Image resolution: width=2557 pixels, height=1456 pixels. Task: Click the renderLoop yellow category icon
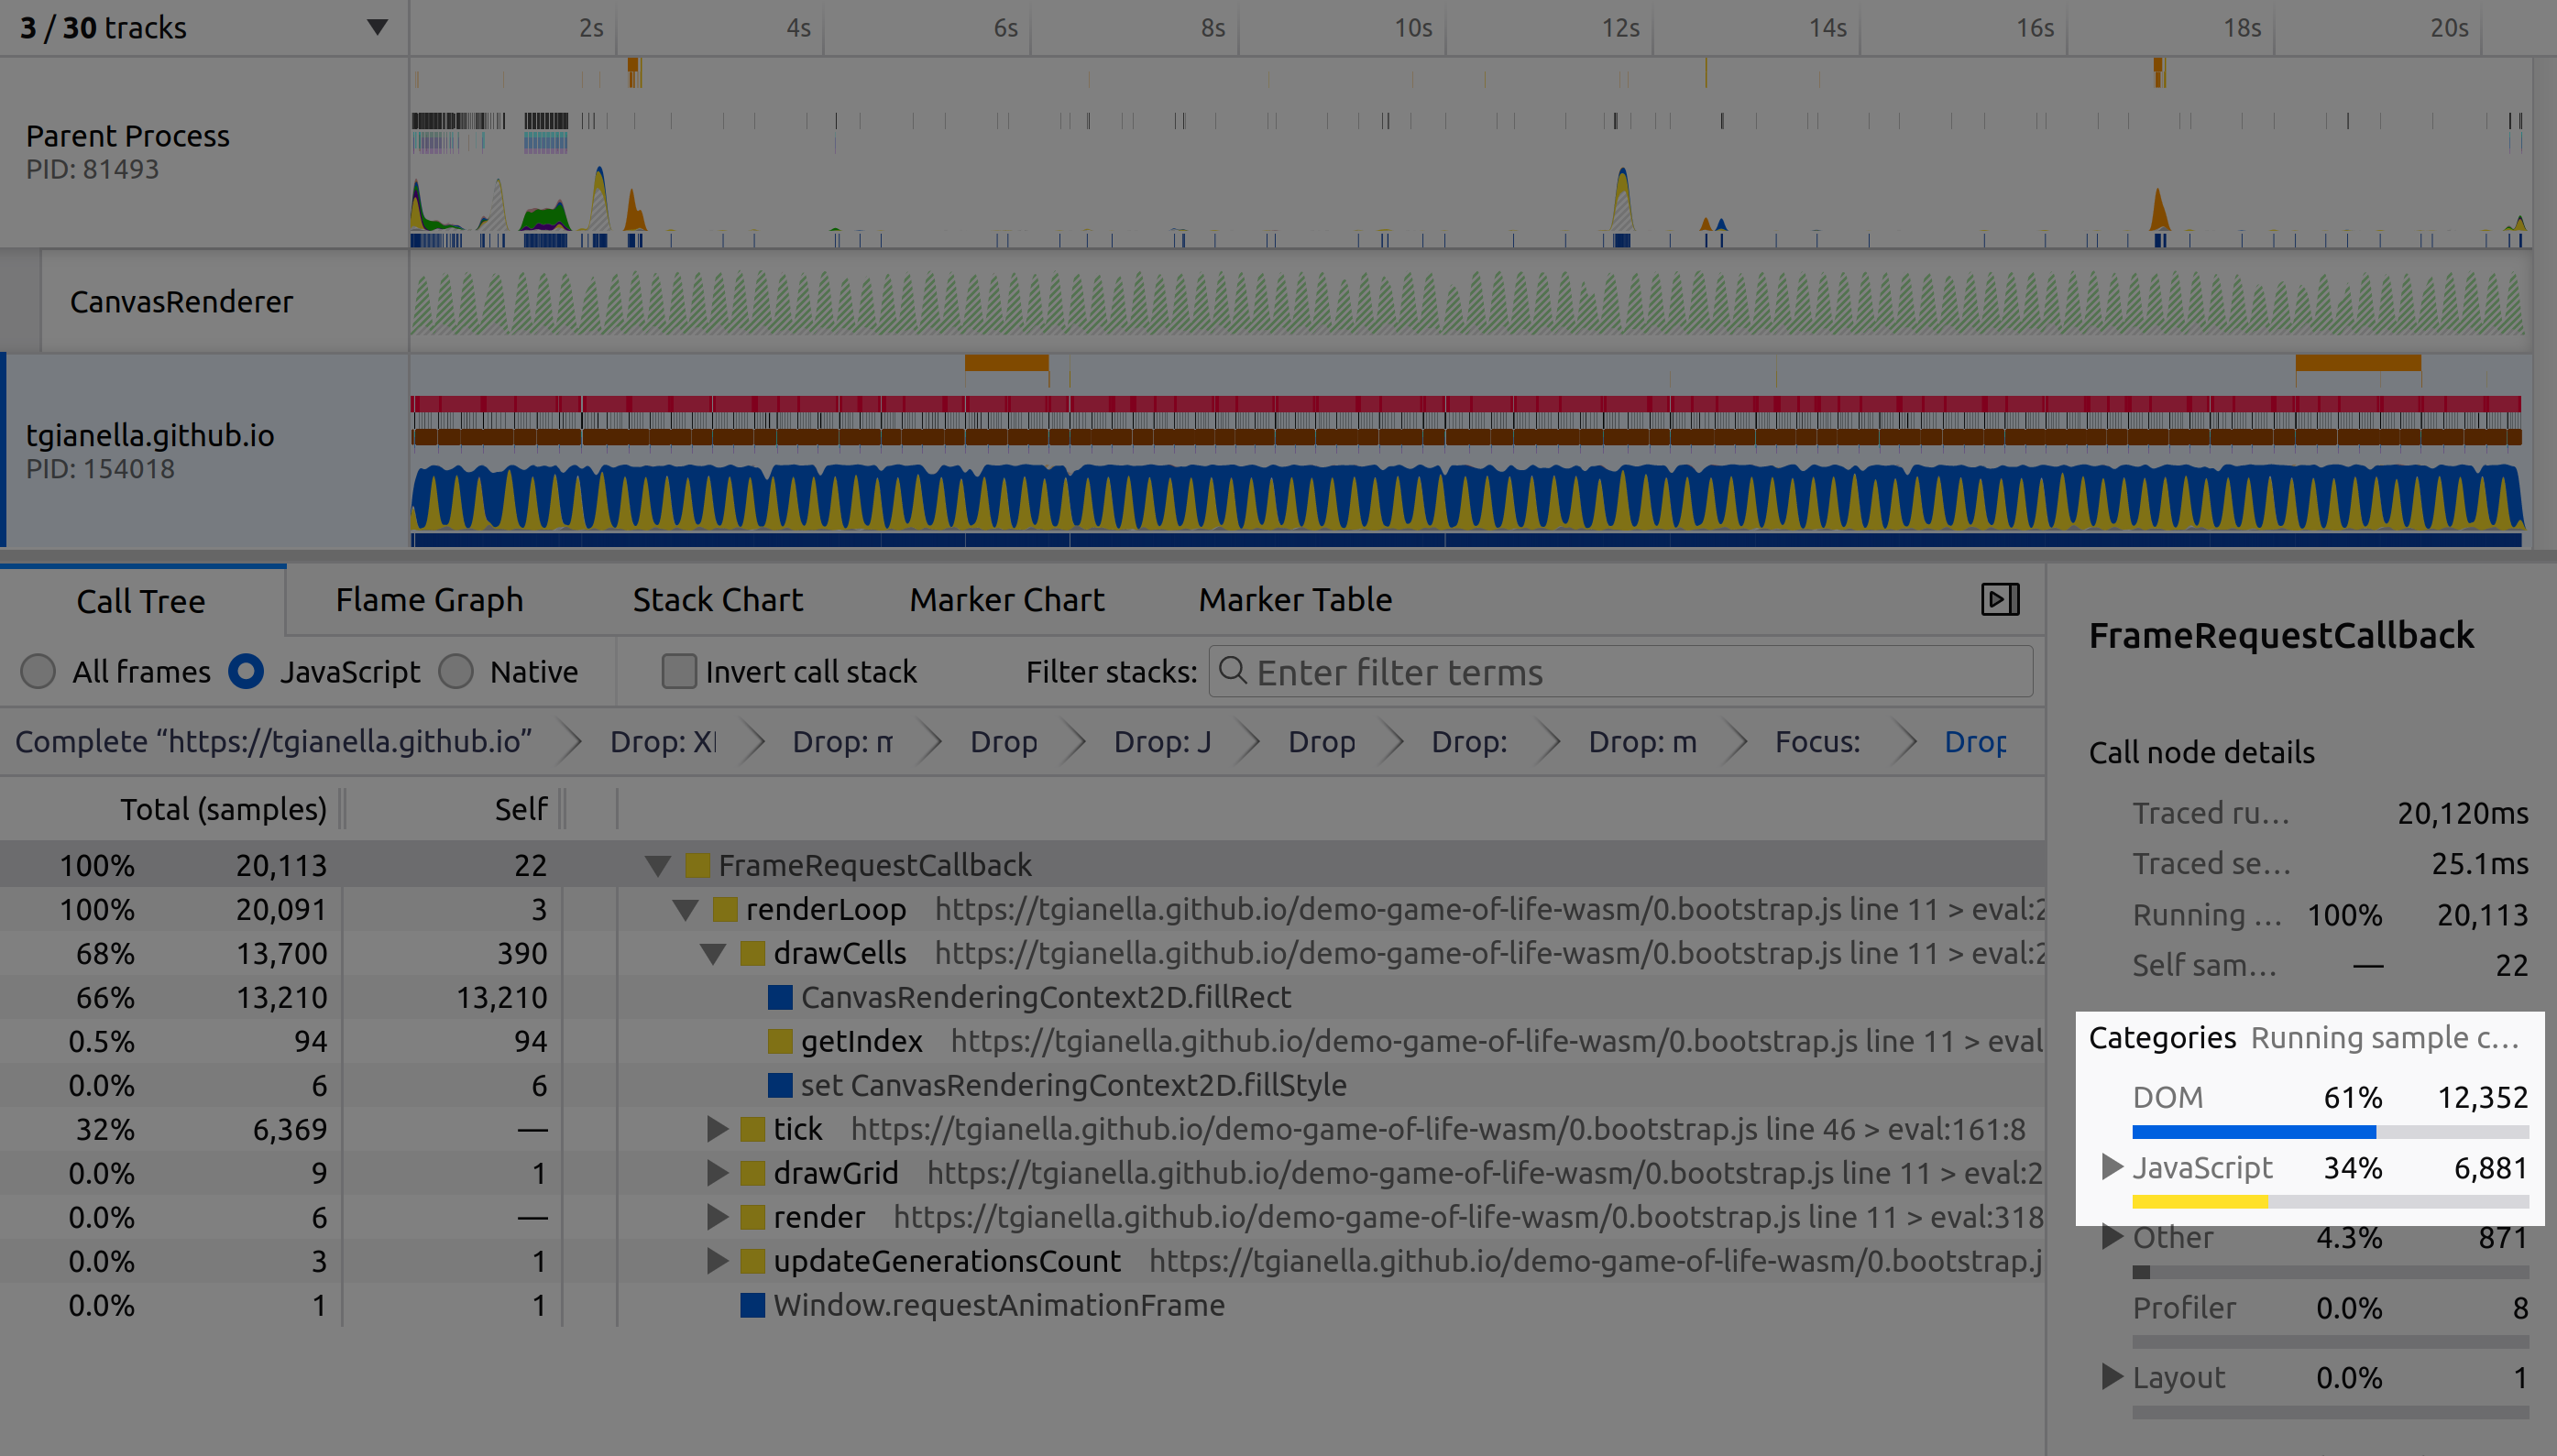click(725, 909)
